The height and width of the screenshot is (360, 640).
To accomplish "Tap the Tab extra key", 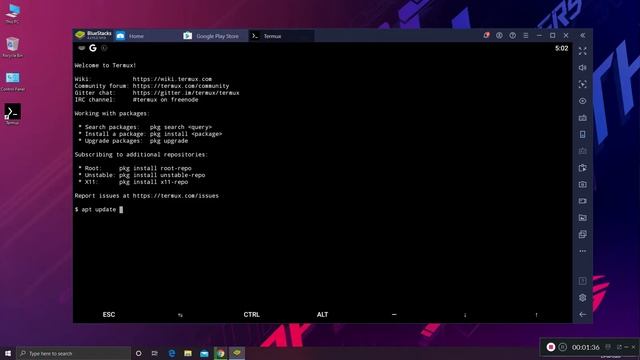I will (x=180, y=315).
